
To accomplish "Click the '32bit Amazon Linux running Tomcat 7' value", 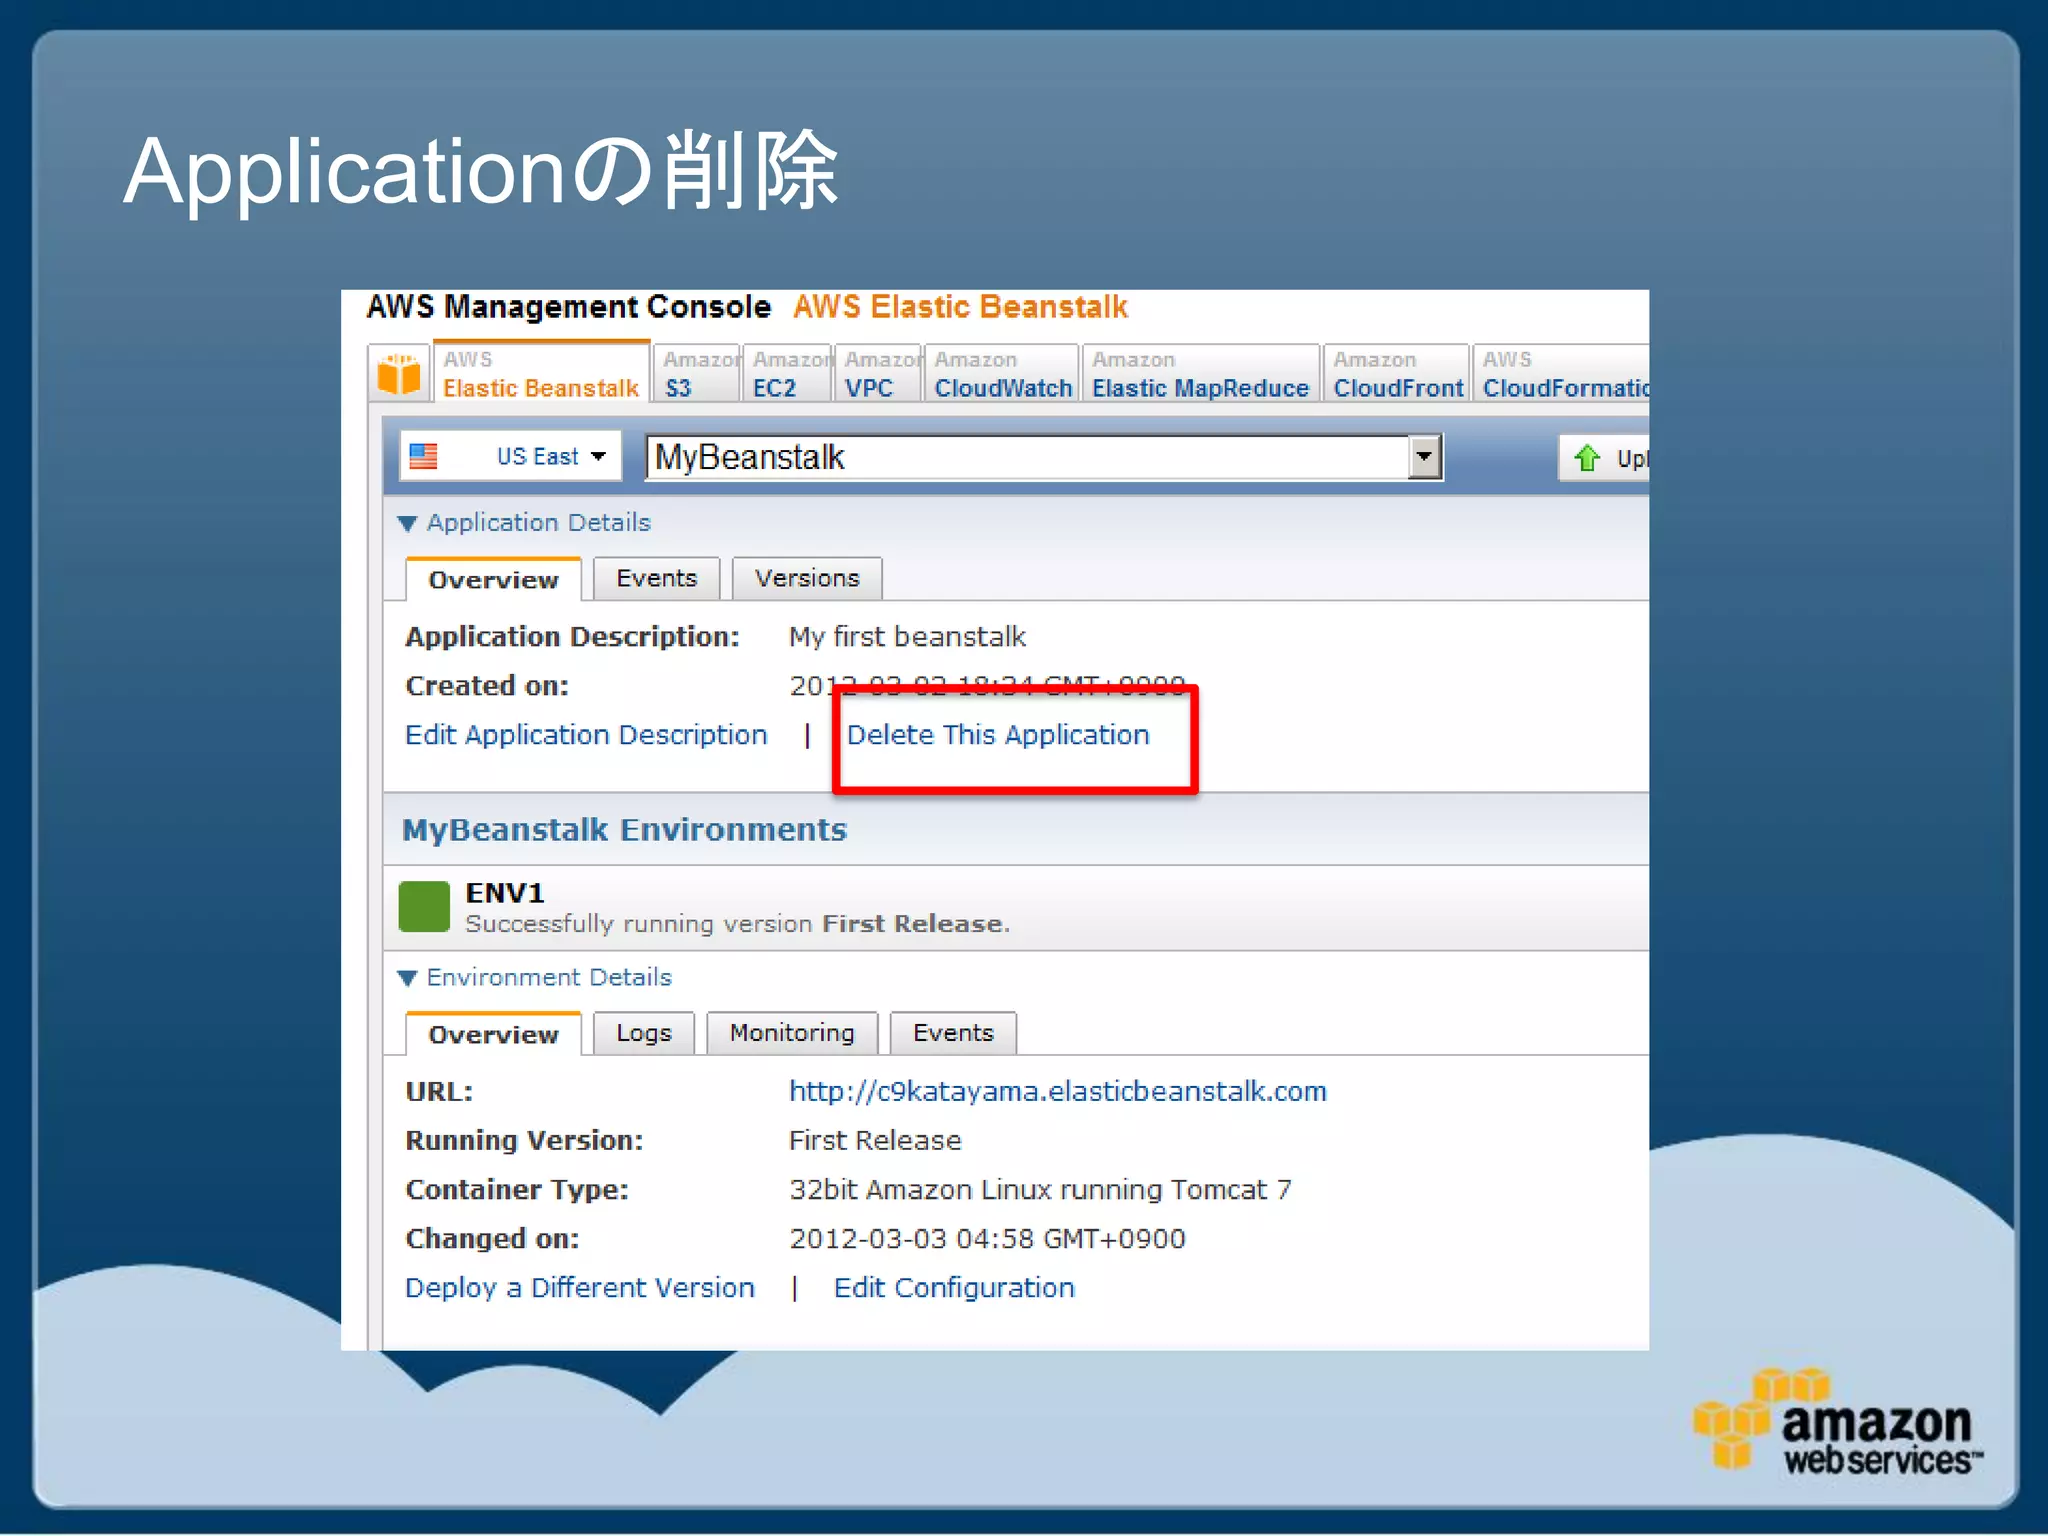I will (1040, 1190).
